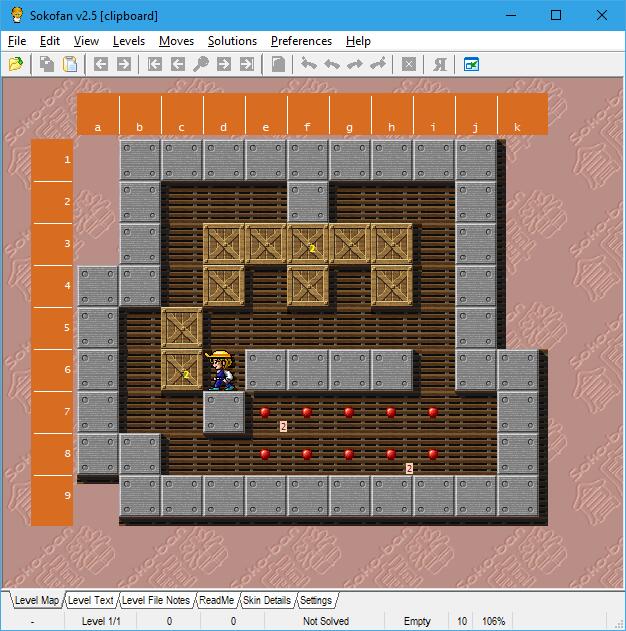
Task: Switch to the Level Map tab
Action: coord(37,600)
